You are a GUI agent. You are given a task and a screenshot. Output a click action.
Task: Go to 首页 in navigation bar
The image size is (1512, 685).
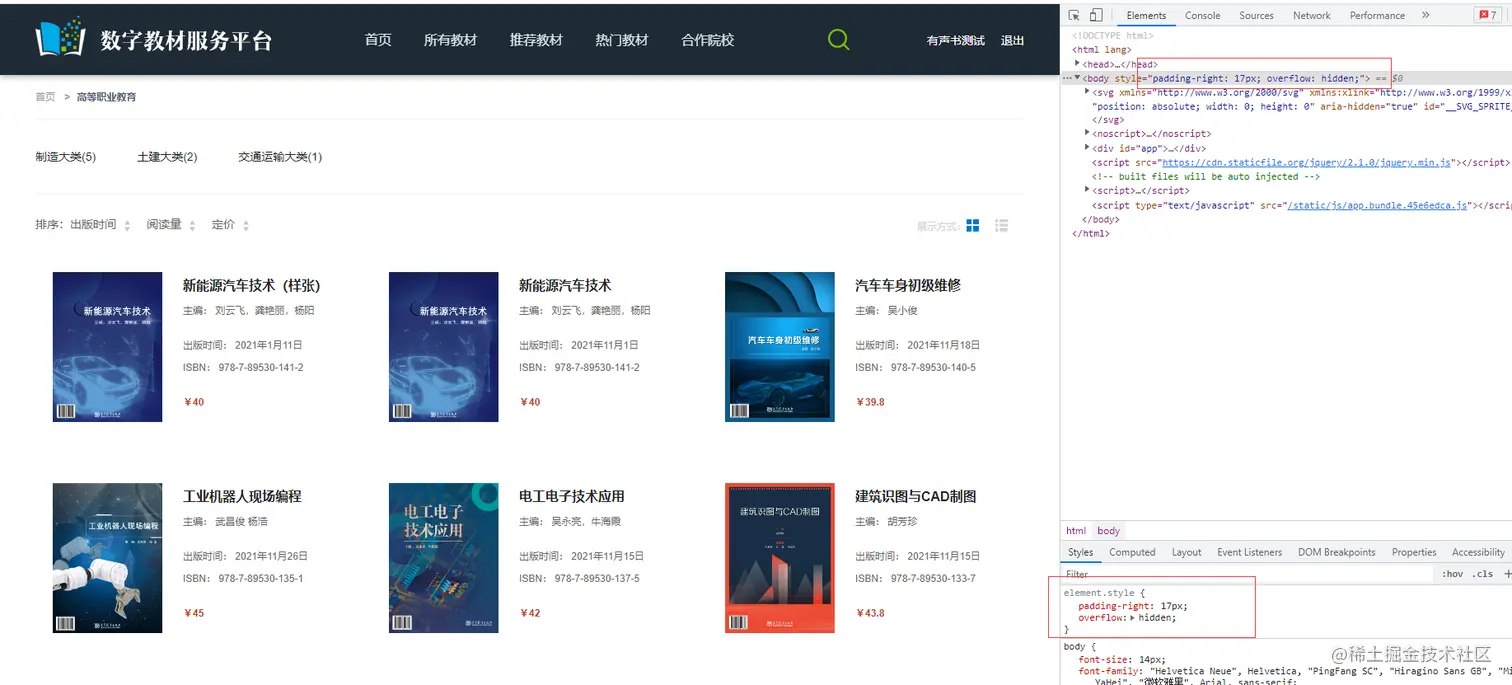point(378,40)
